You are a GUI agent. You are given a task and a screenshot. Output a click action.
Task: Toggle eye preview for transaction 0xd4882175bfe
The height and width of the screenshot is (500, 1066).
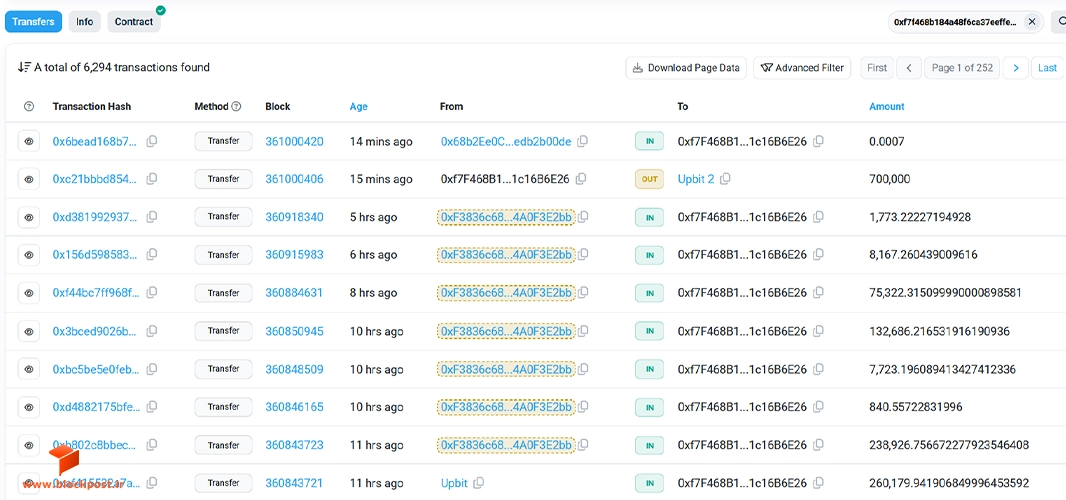[29, 407]
